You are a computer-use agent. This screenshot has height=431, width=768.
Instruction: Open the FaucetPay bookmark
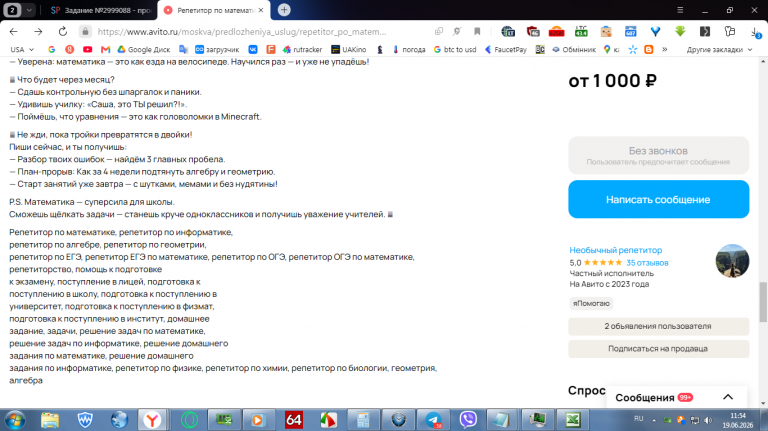point(505,49)
